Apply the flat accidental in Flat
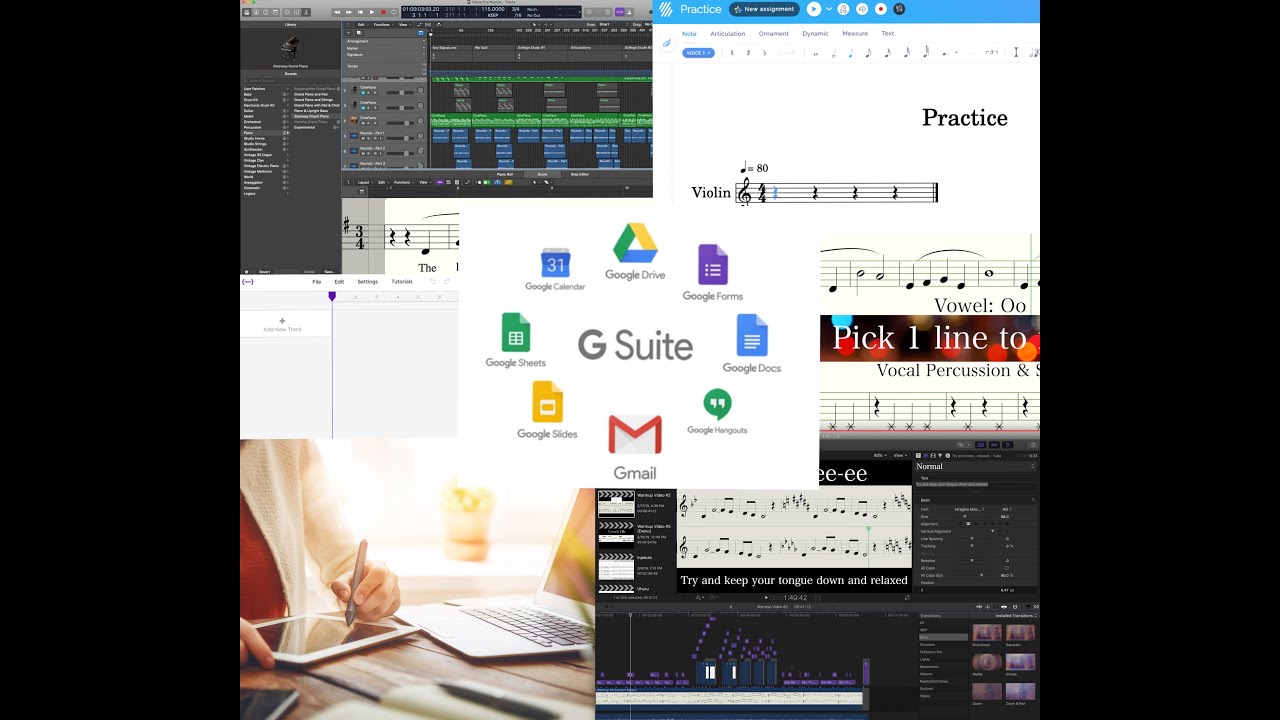1280x720 pixels. tap(764, 53)
